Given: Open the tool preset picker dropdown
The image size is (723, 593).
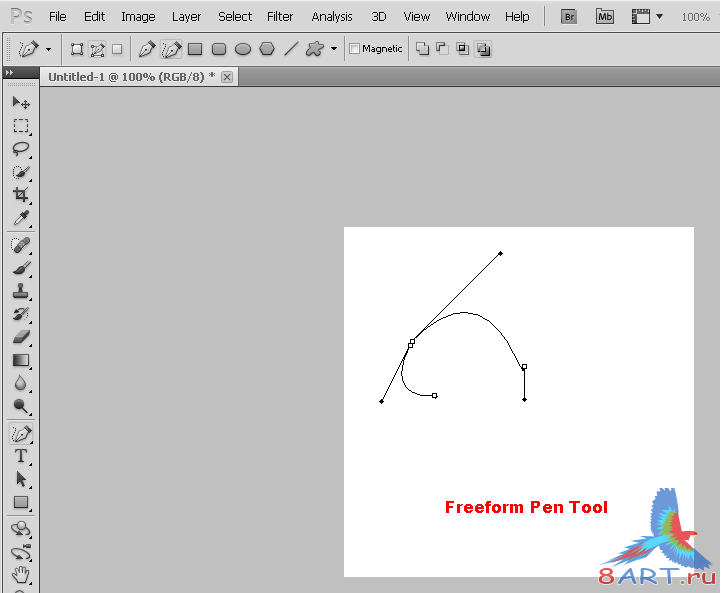Looking at the screenshot, I should [48, 49].
